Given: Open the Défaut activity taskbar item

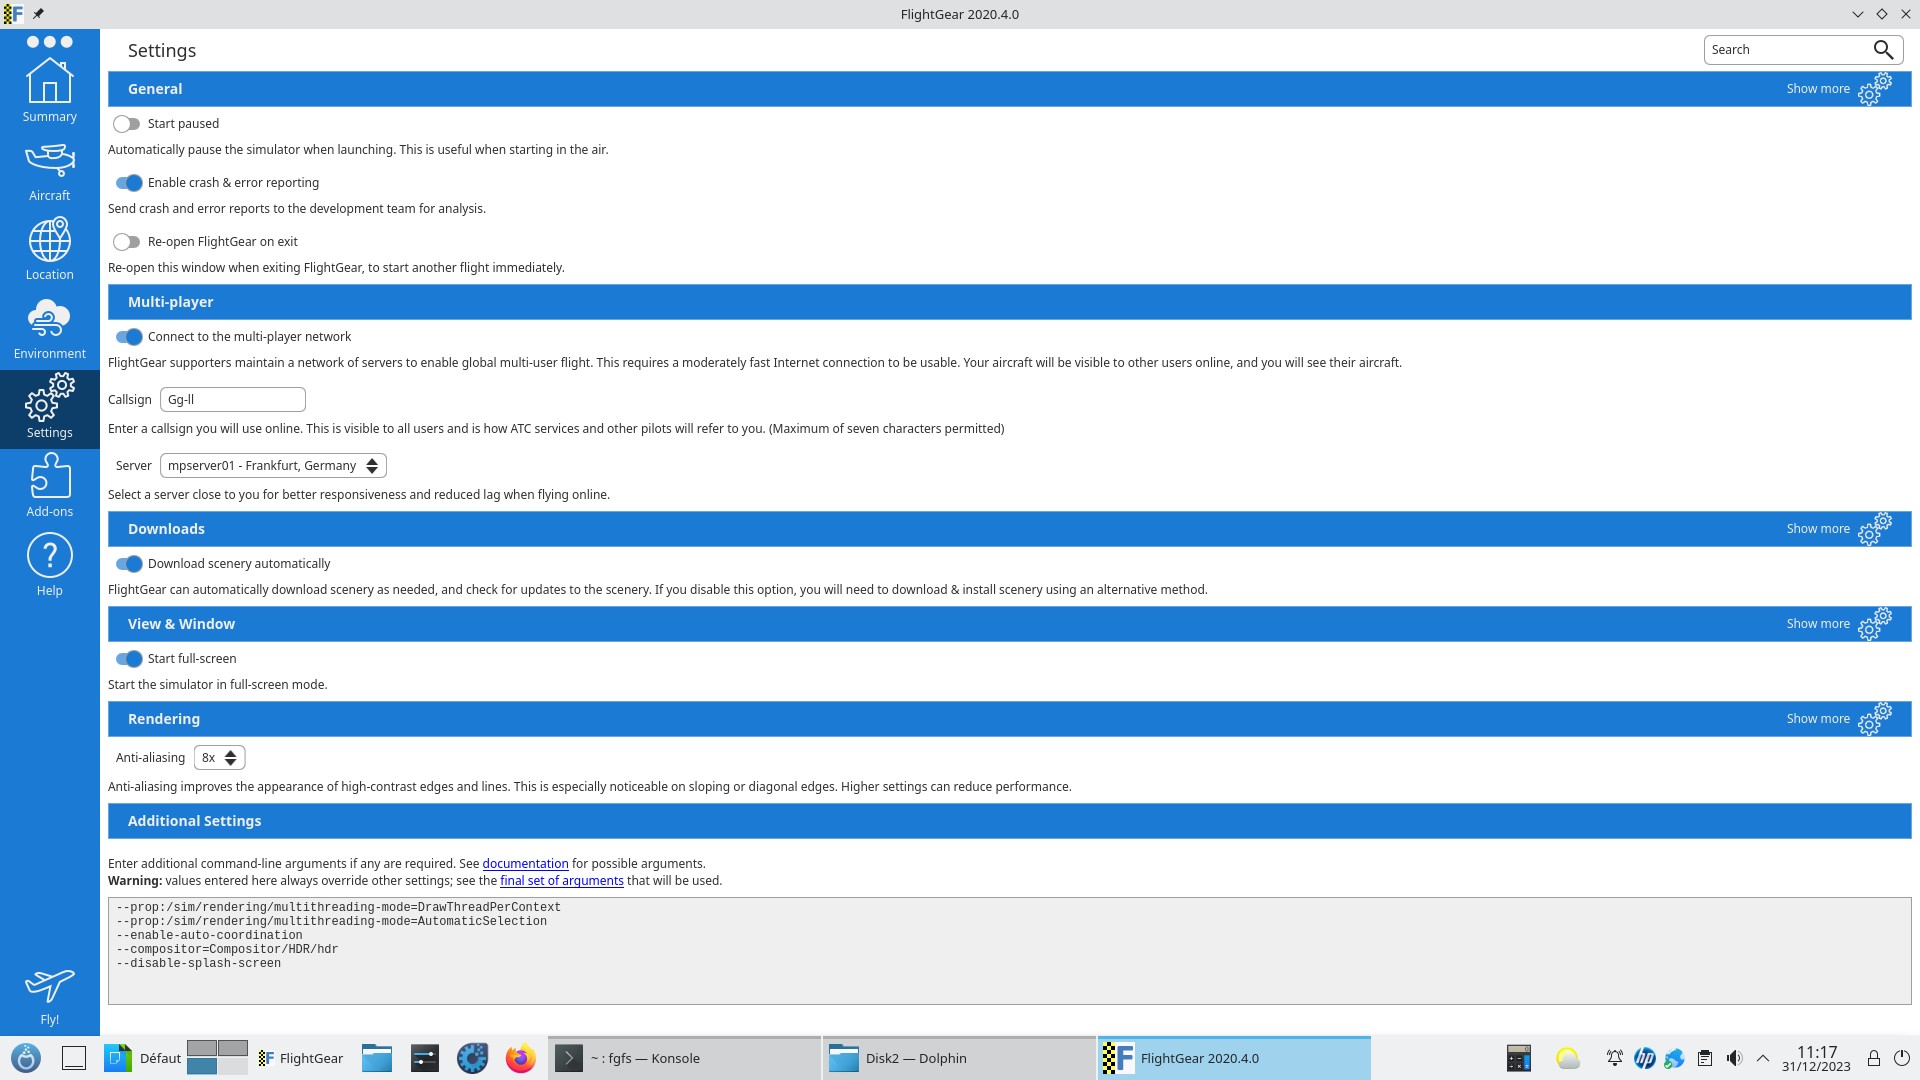Looking at the screenshot, I should click(x=142, y=1058).
